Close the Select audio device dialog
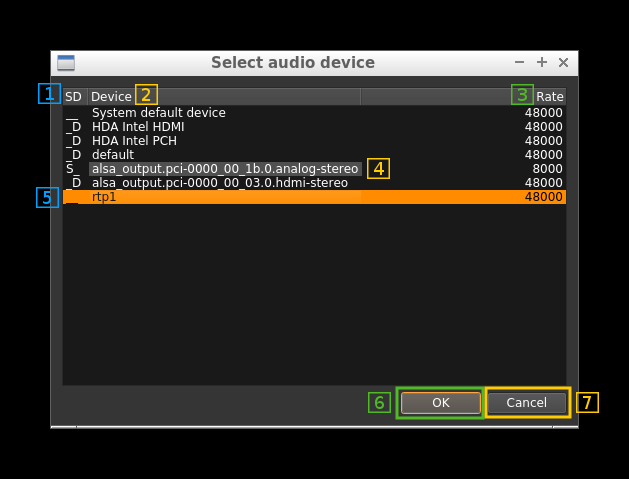629x479 pixels. (563, 62)
